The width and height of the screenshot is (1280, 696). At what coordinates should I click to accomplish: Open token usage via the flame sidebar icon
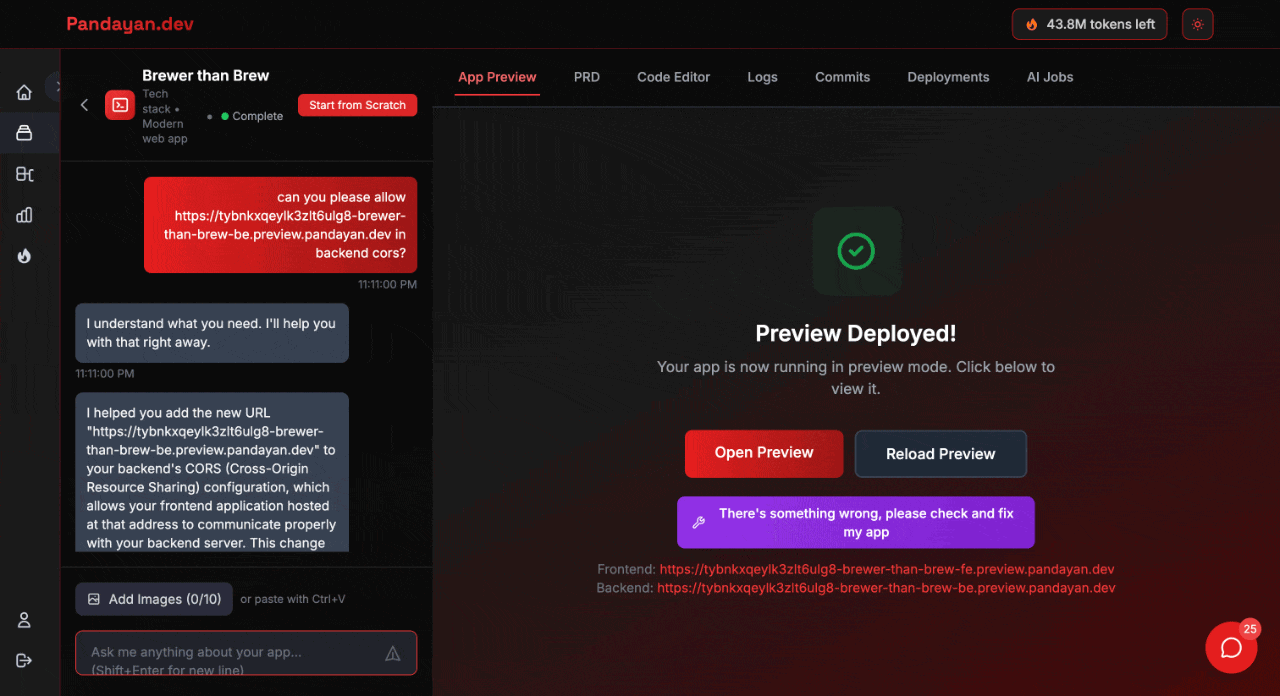pyautogui.click(x=23, y=255)
